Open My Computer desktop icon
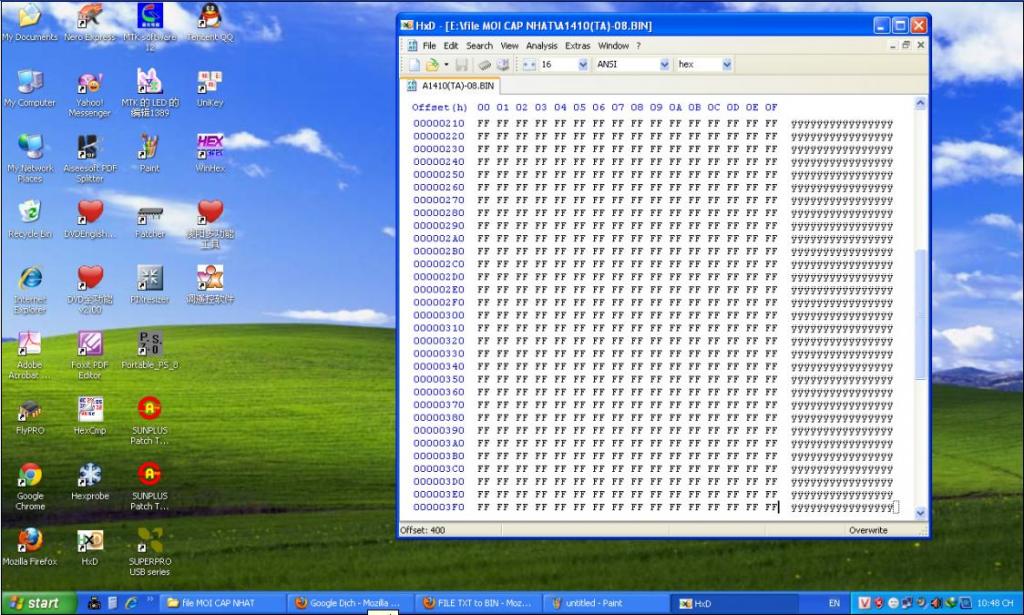The image size is (1024, 615). point(29,88)
